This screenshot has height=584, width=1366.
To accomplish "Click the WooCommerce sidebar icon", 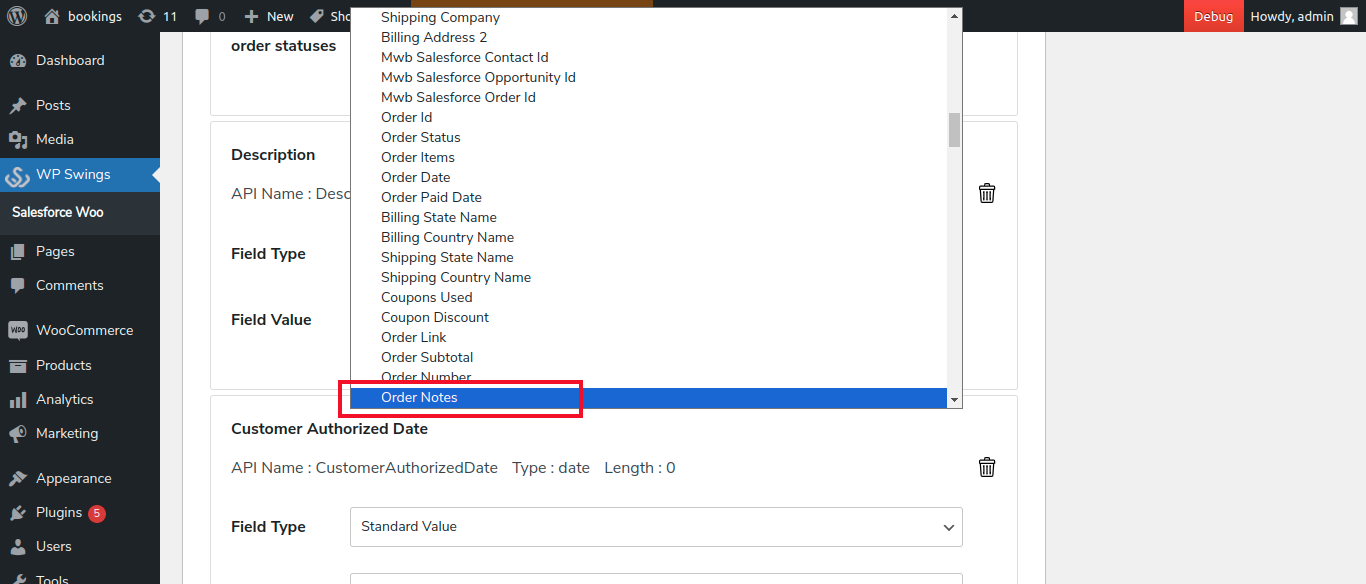I will (17, 330).
